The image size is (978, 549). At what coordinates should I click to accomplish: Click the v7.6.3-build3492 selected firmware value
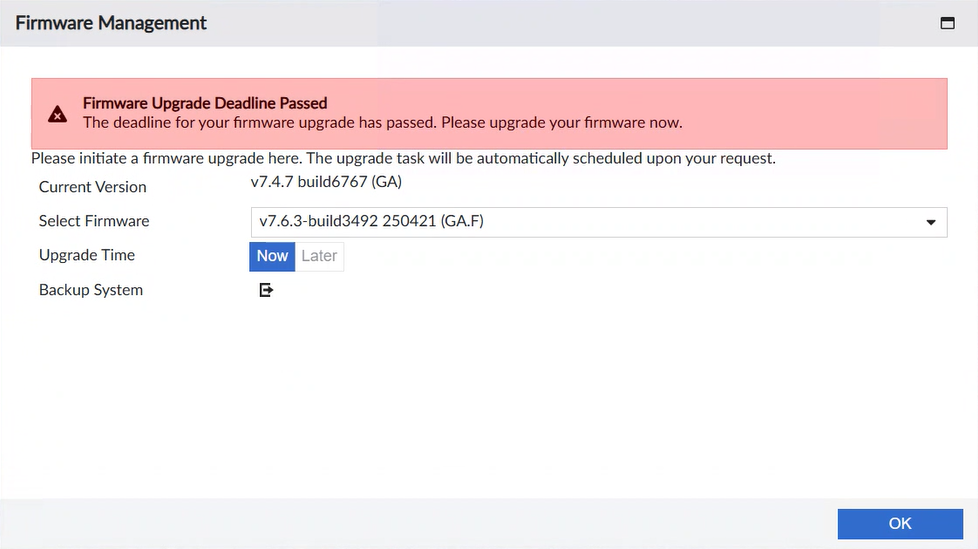[x=371, y=222]
